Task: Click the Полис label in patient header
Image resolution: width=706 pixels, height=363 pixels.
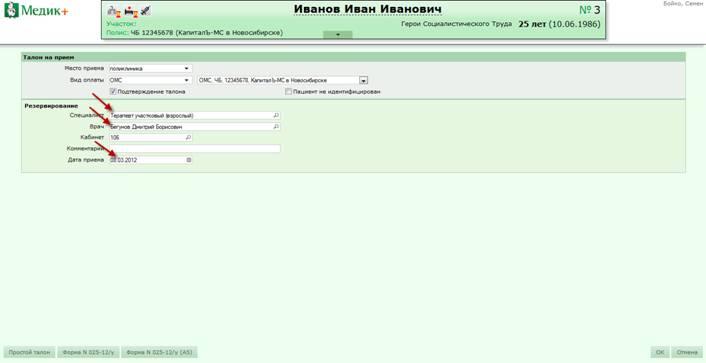Action: [x=117, y=33]
